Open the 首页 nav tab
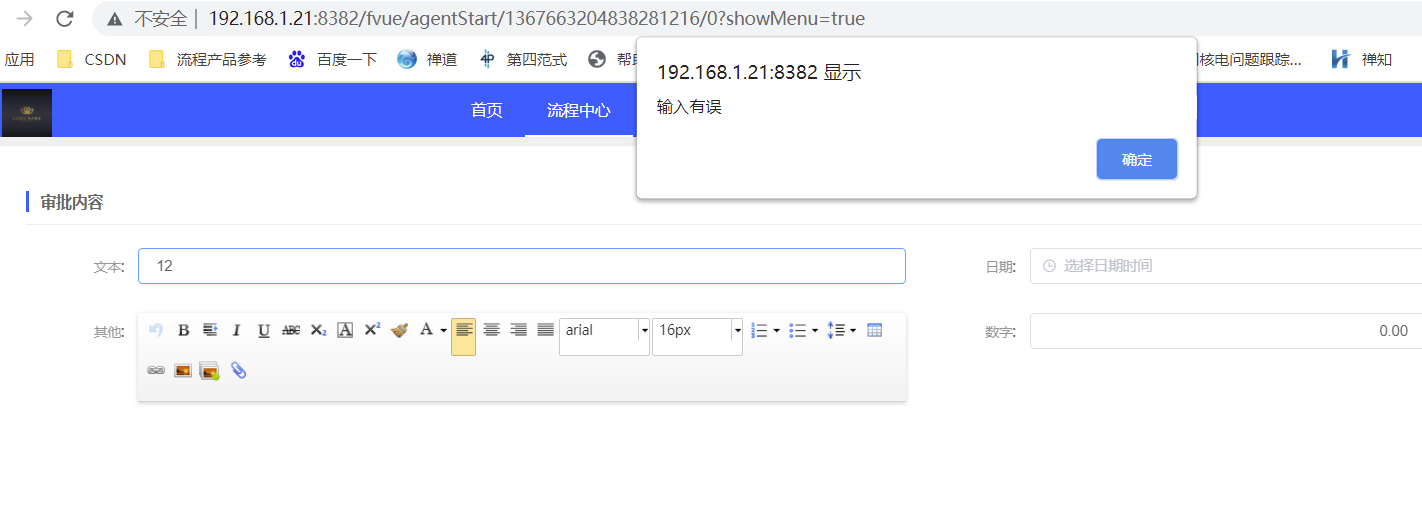 487,110
